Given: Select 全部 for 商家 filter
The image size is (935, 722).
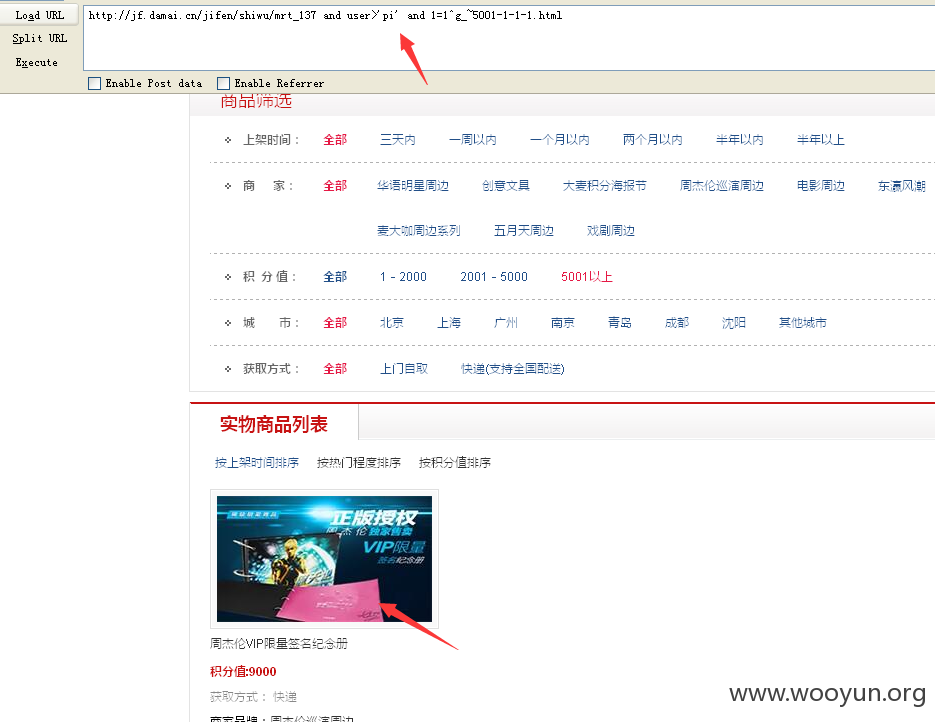Looking at the screenshot, I should (335, 185).
